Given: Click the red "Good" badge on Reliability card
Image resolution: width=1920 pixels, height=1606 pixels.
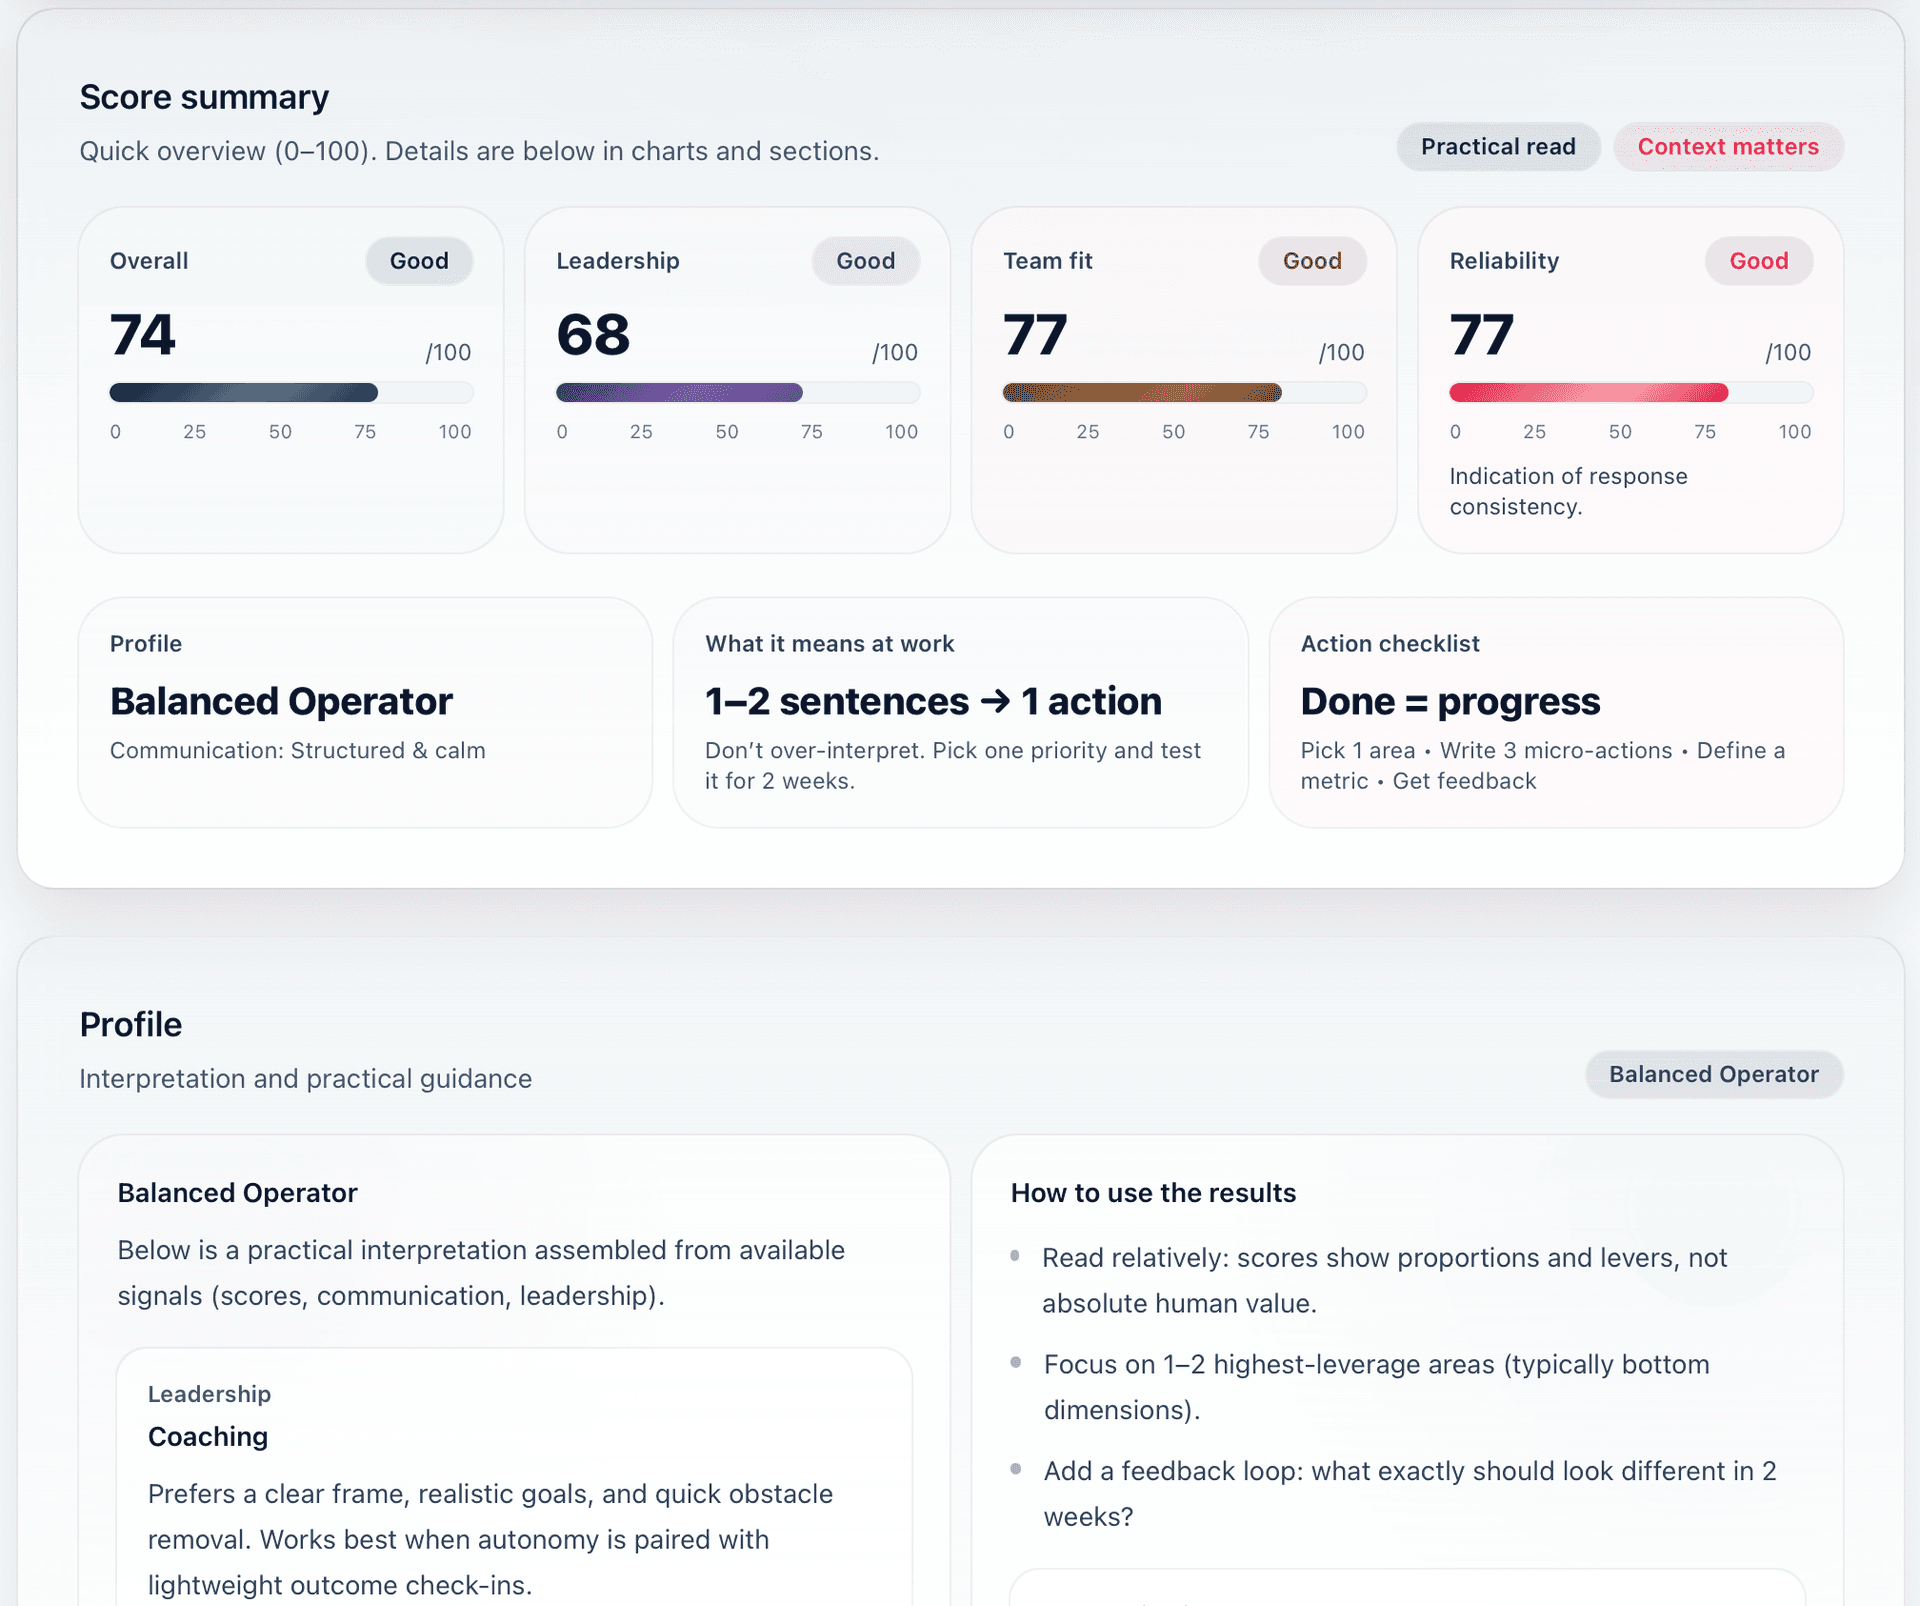Looking at the screenshot, I should [1759, 261].
